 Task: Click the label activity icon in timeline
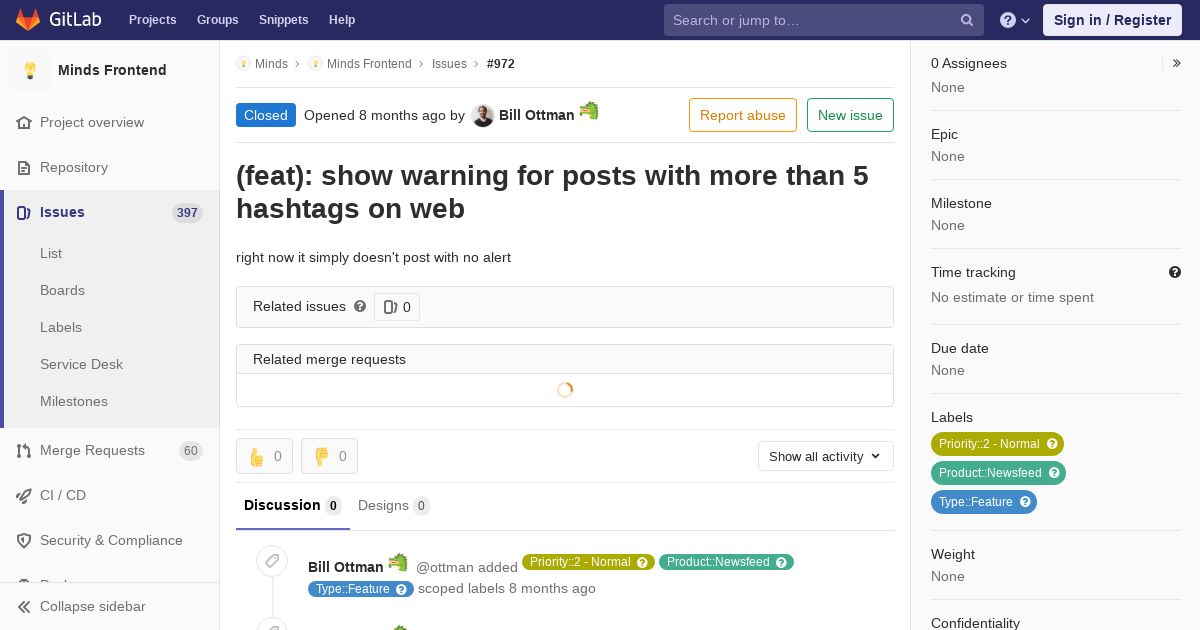pos(272,561)
